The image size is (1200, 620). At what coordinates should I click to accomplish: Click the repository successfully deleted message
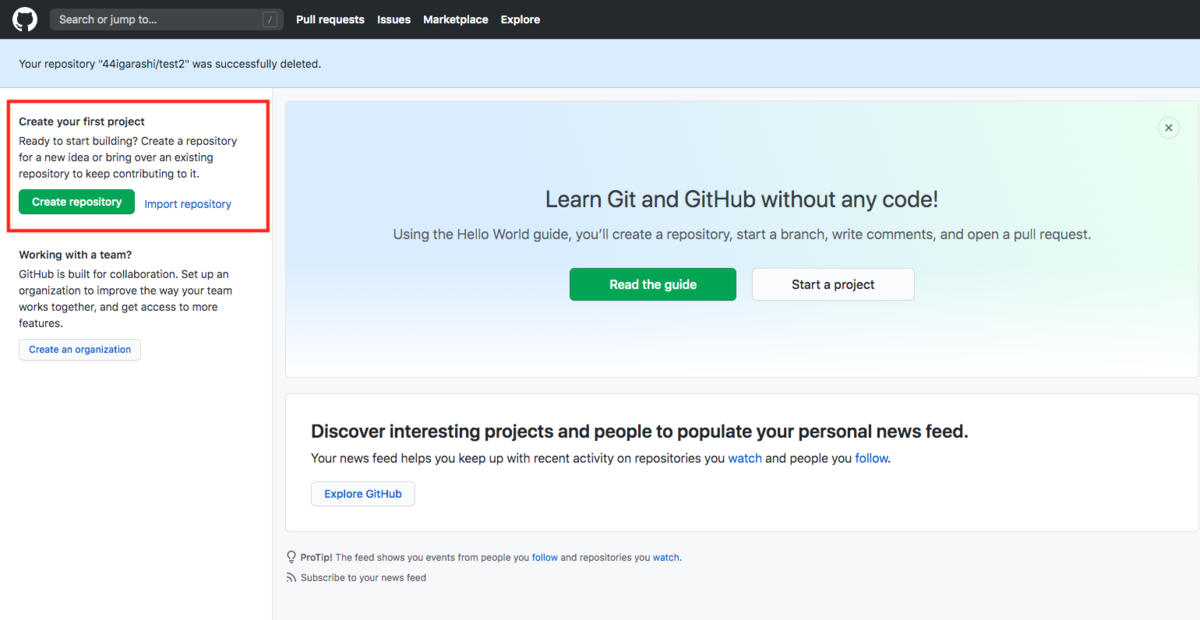coord(170,64)
